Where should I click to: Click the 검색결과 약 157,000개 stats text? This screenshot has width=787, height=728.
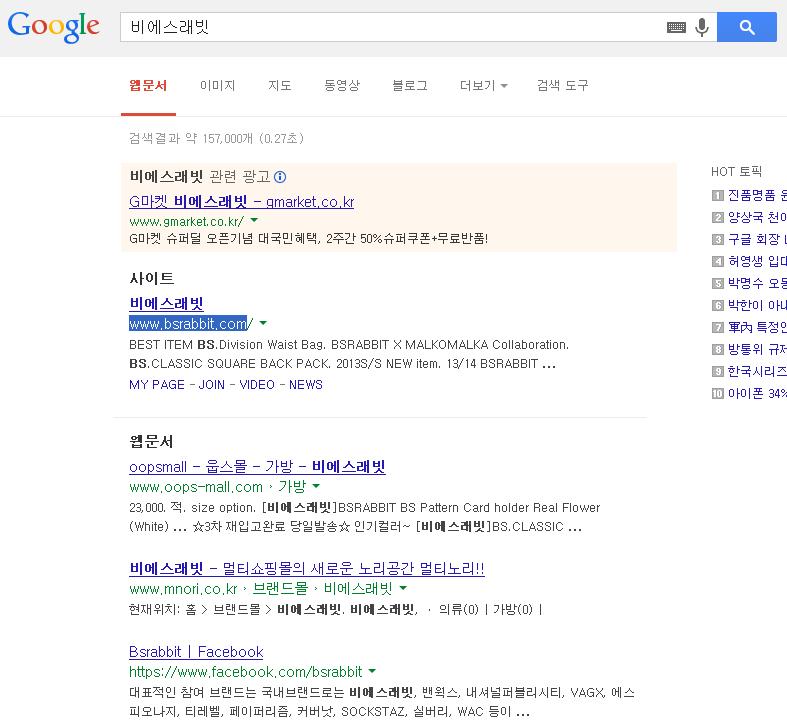point(216,138)
